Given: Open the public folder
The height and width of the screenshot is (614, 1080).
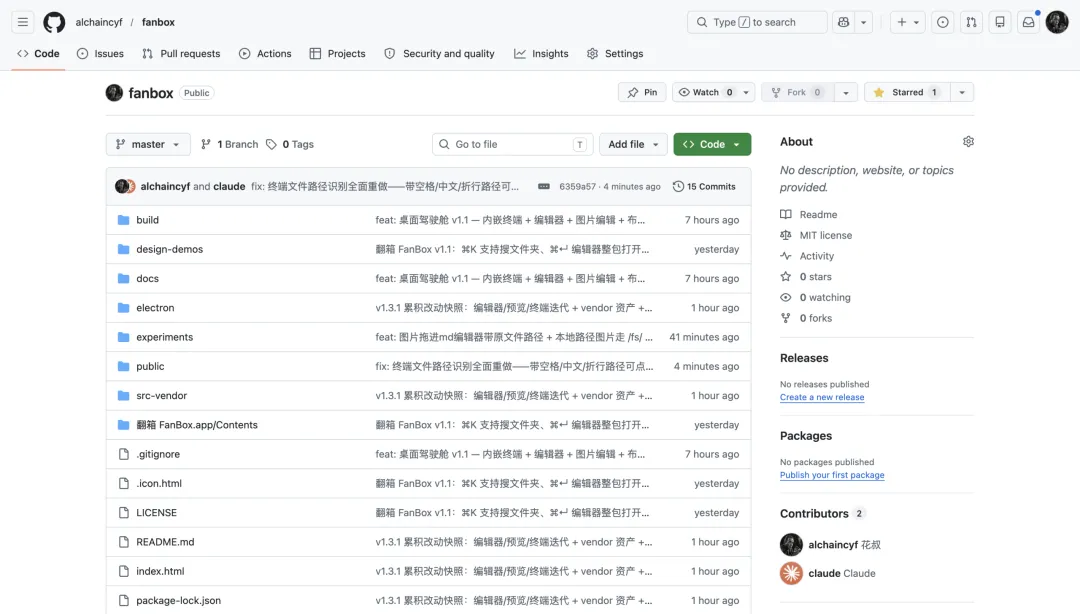Looking at the screenshot, I should point(150,366).
